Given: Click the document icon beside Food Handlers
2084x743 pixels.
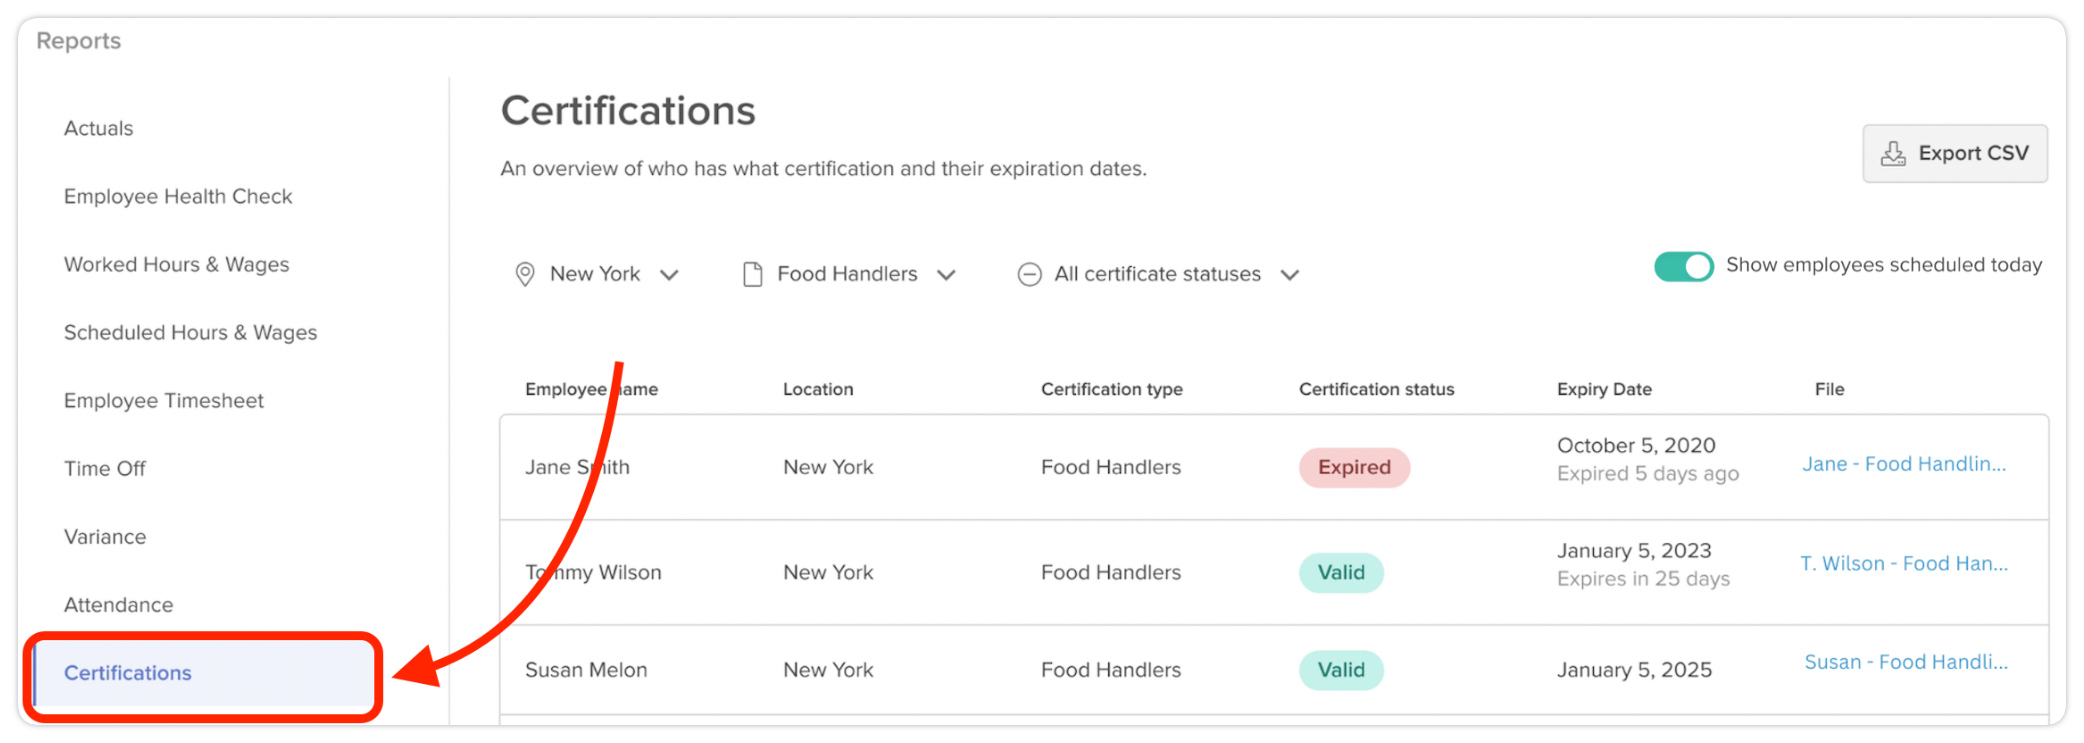Looking at the screenshot, I should tap(753, 274).
